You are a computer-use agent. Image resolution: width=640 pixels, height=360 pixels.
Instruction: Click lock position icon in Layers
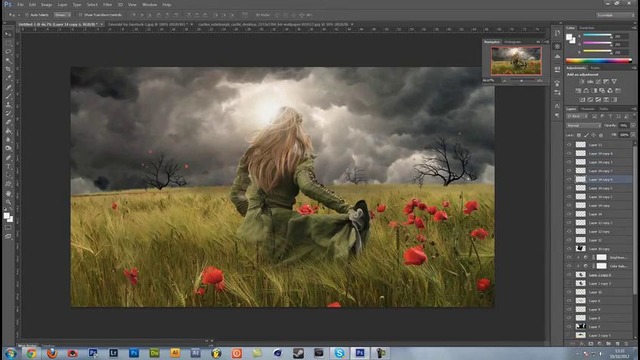[x=593, y=135]
